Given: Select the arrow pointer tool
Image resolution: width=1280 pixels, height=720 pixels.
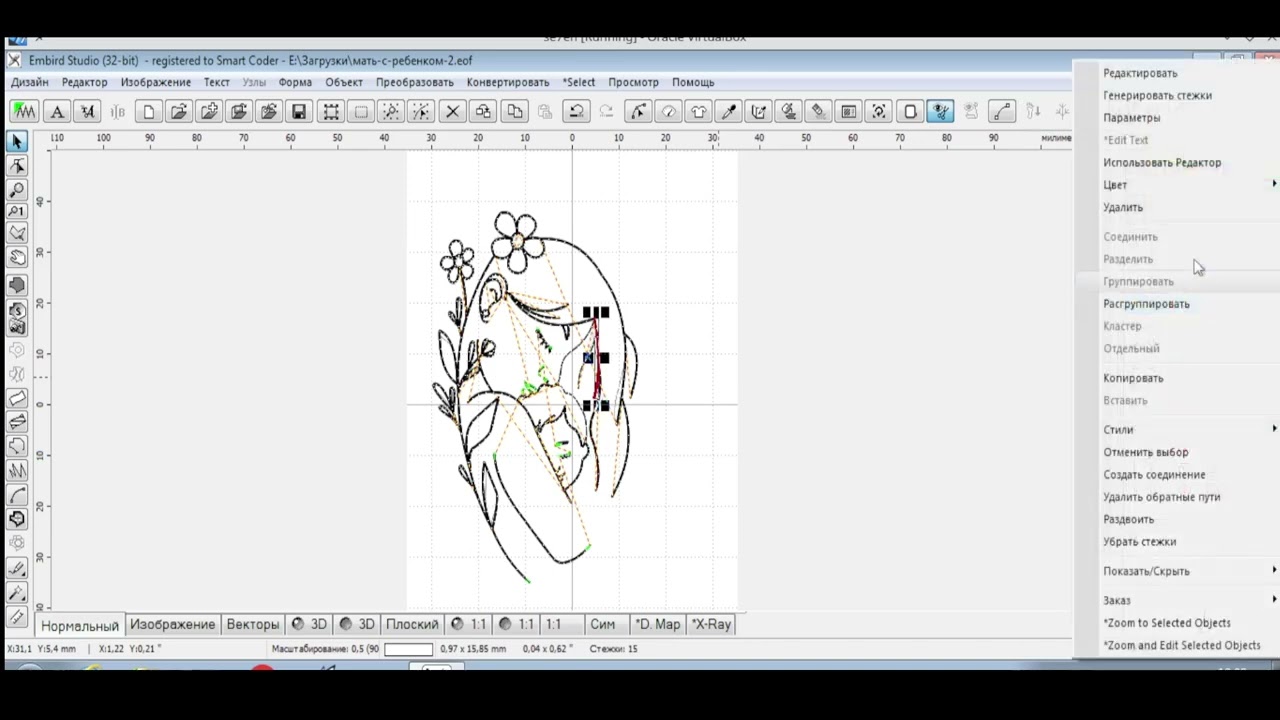Looking at the screenshot, I should (17, 142).
